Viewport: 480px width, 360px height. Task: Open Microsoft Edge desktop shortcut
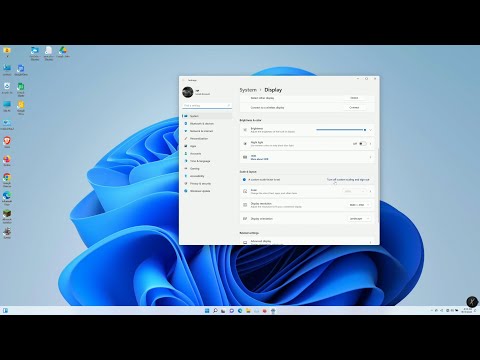(7, 198)
